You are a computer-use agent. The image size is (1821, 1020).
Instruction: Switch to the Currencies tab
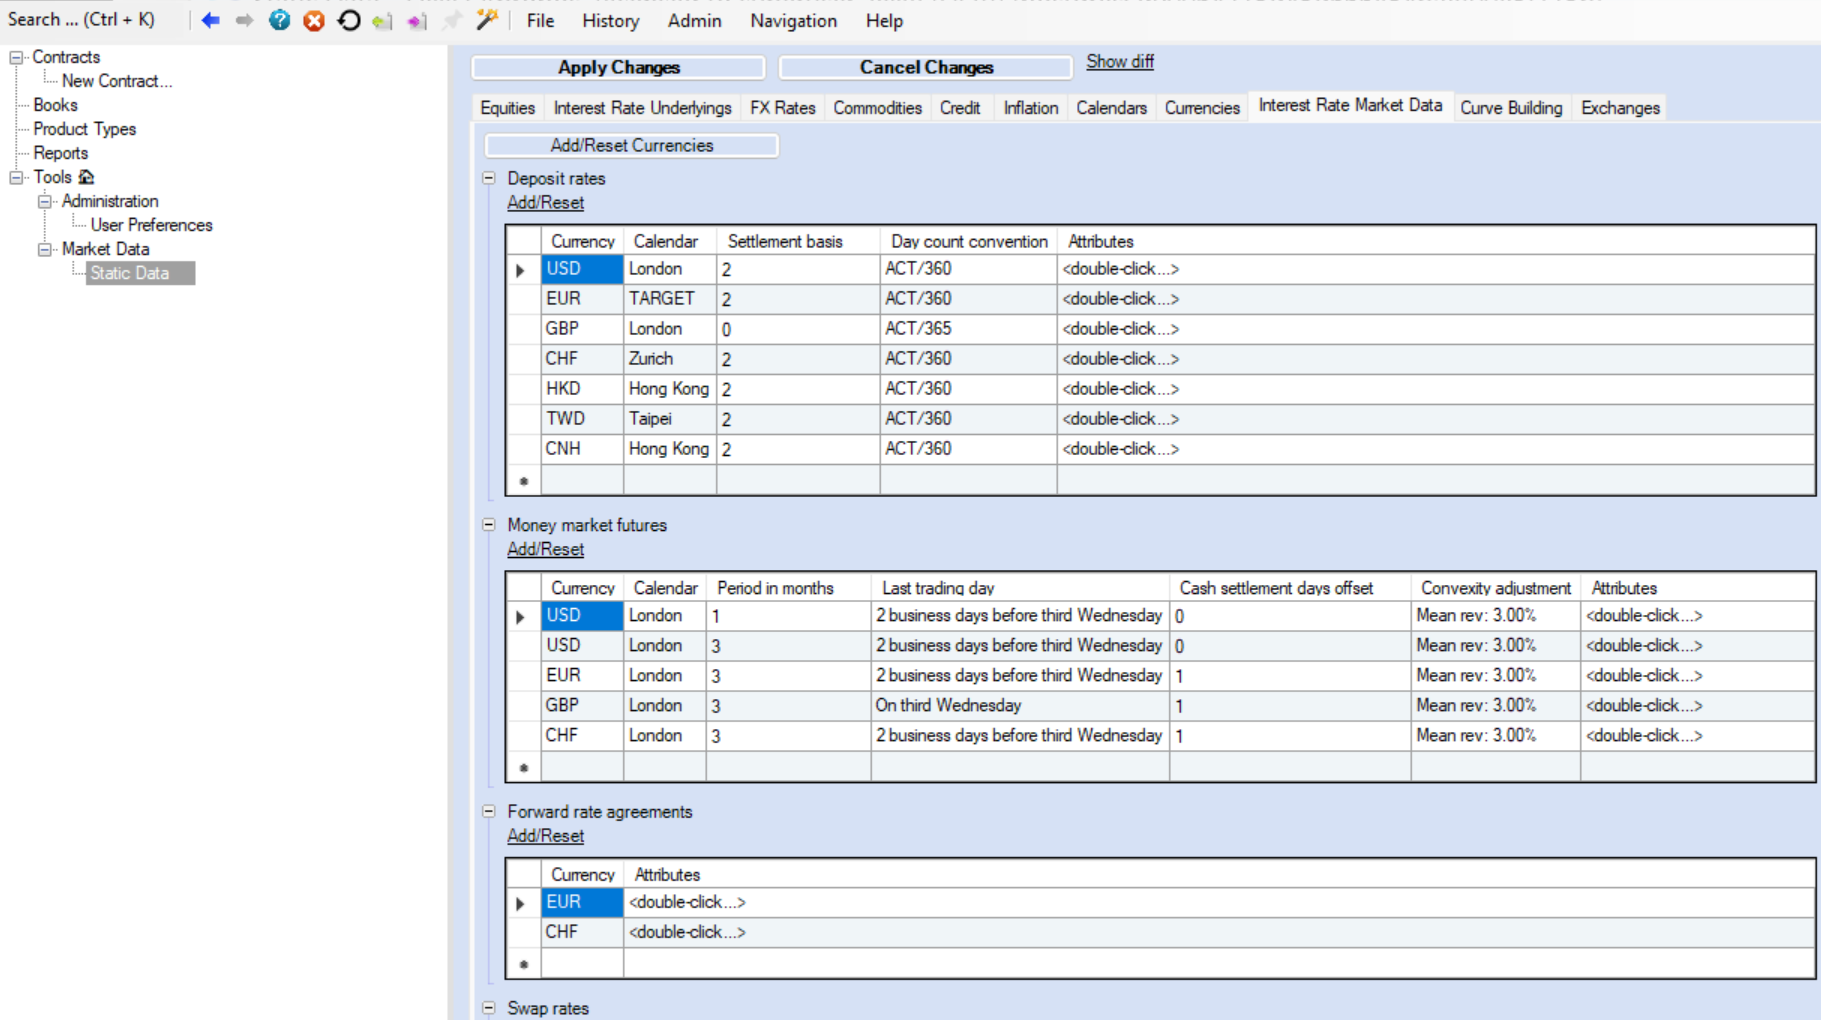point(1202,108)
